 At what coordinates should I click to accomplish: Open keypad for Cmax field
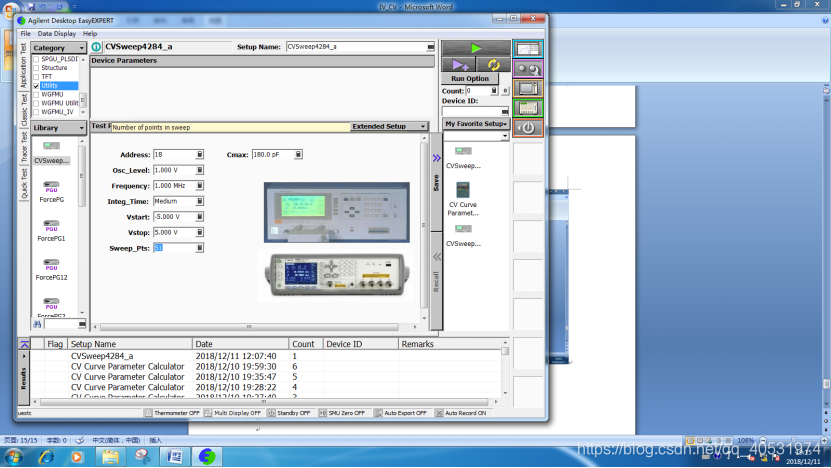298,155
